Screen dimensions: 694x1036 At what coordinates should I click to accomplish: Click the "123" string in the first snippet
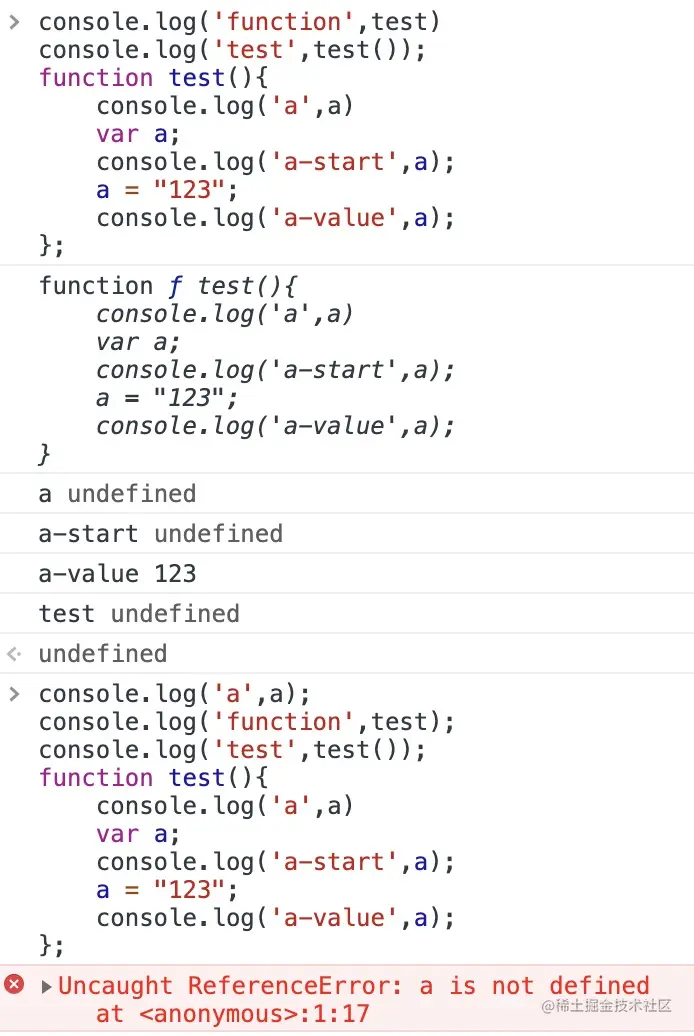(x=190, y=190)
